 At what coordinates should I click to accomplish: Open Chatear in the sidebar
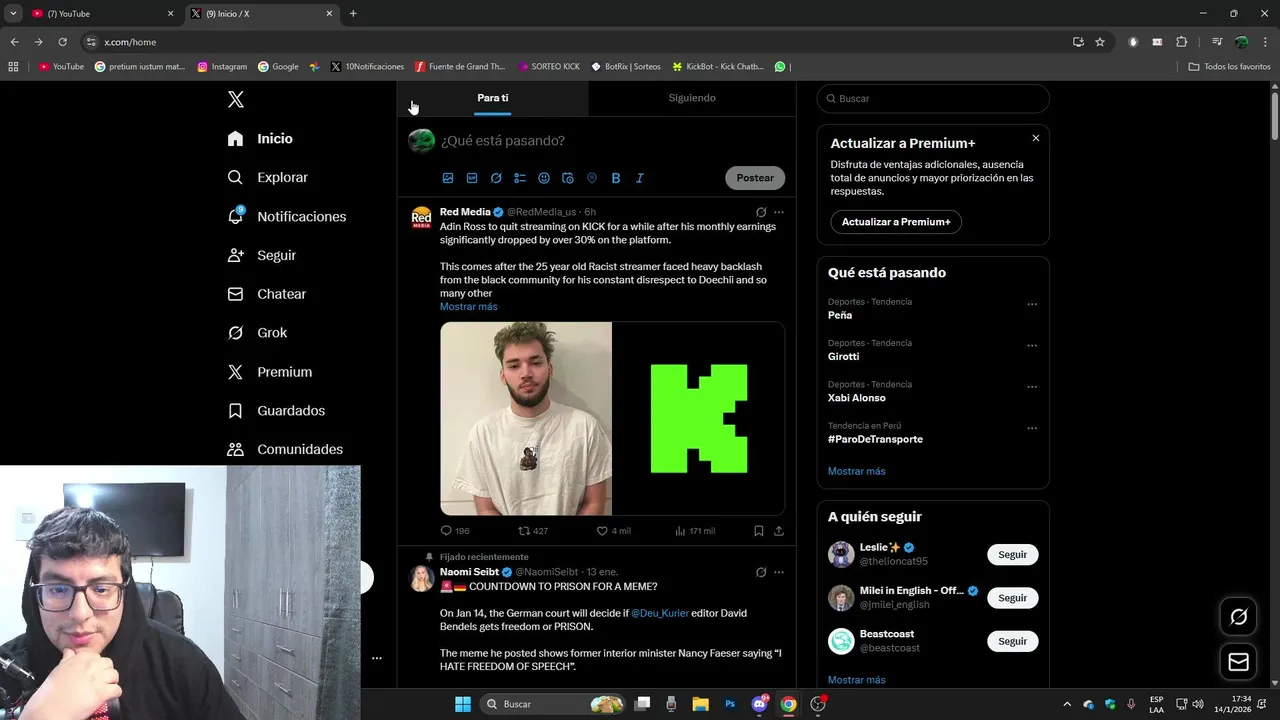pos(266,294)
